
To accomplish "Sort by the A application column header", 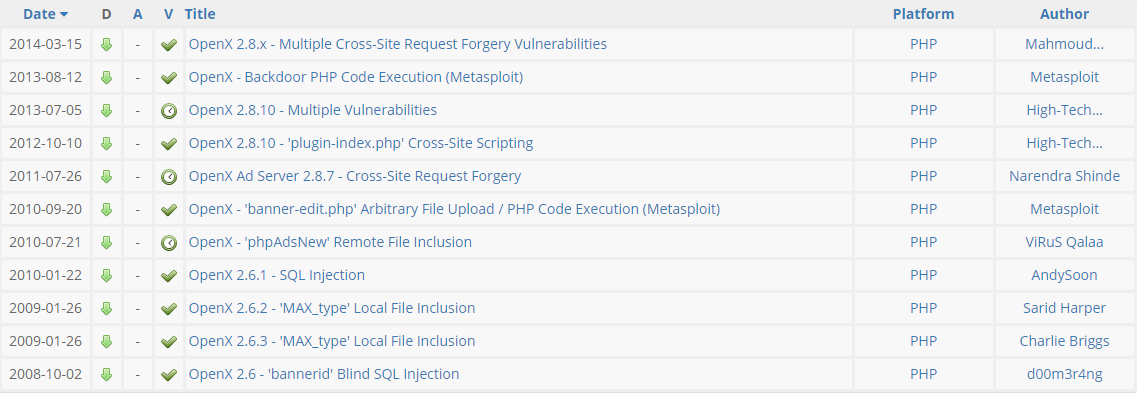I will click(138, 14).
